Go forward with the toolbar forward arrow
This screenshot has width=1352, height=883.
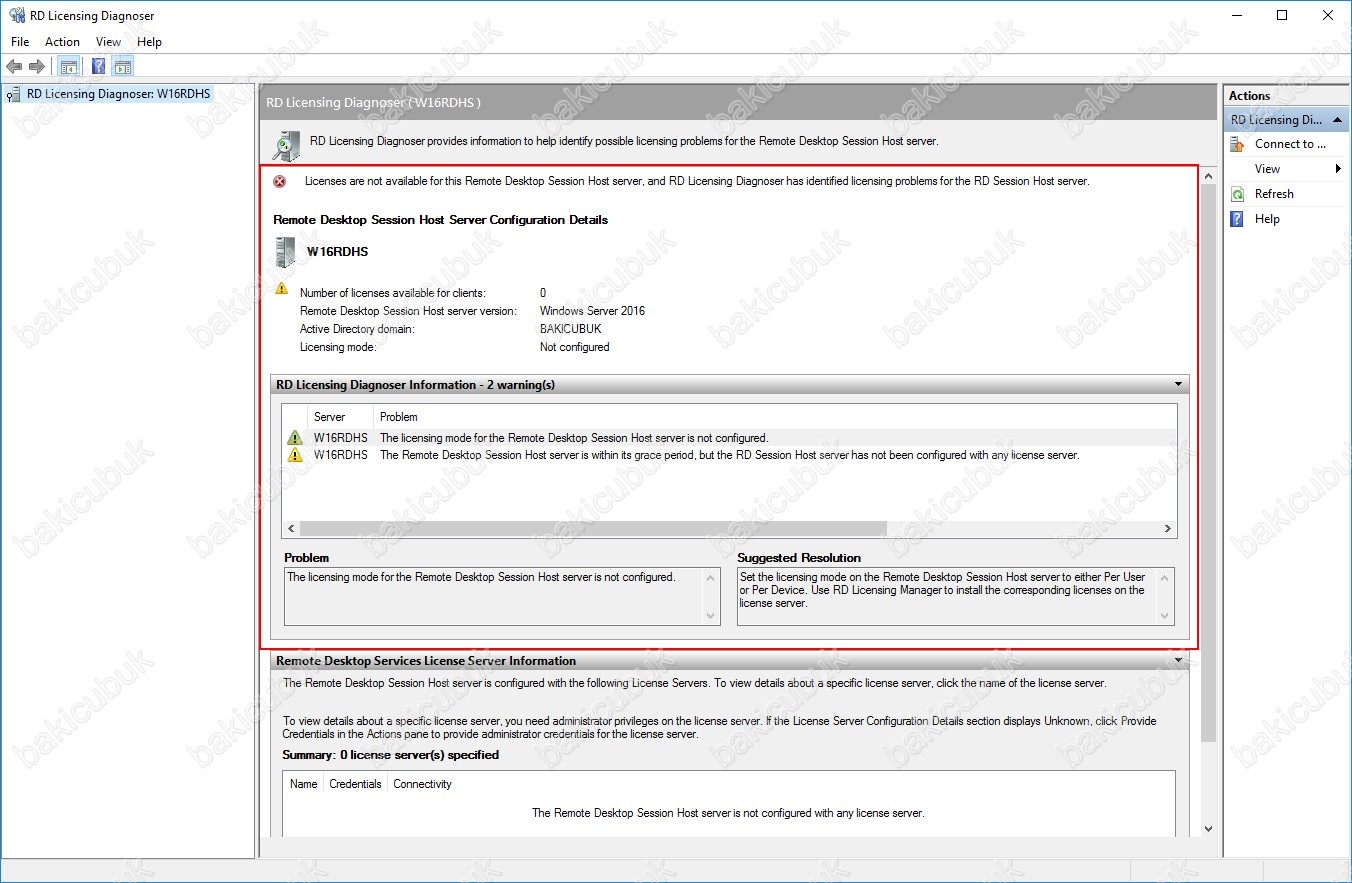pyautogui.click(x=37, y=66)
